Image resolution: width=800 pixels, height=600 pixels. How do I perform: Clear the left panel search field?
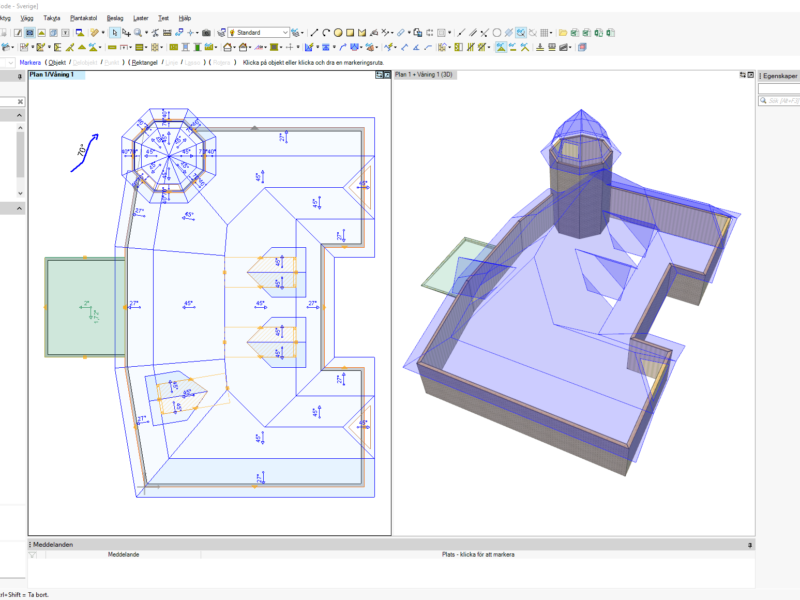pos(20,102)
